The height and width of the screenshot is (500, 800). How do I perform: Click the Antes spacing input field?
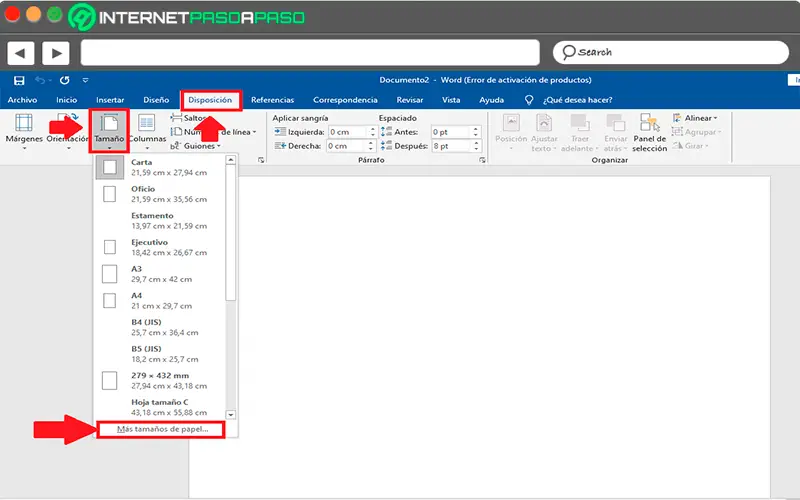click(x=451, y=132)
